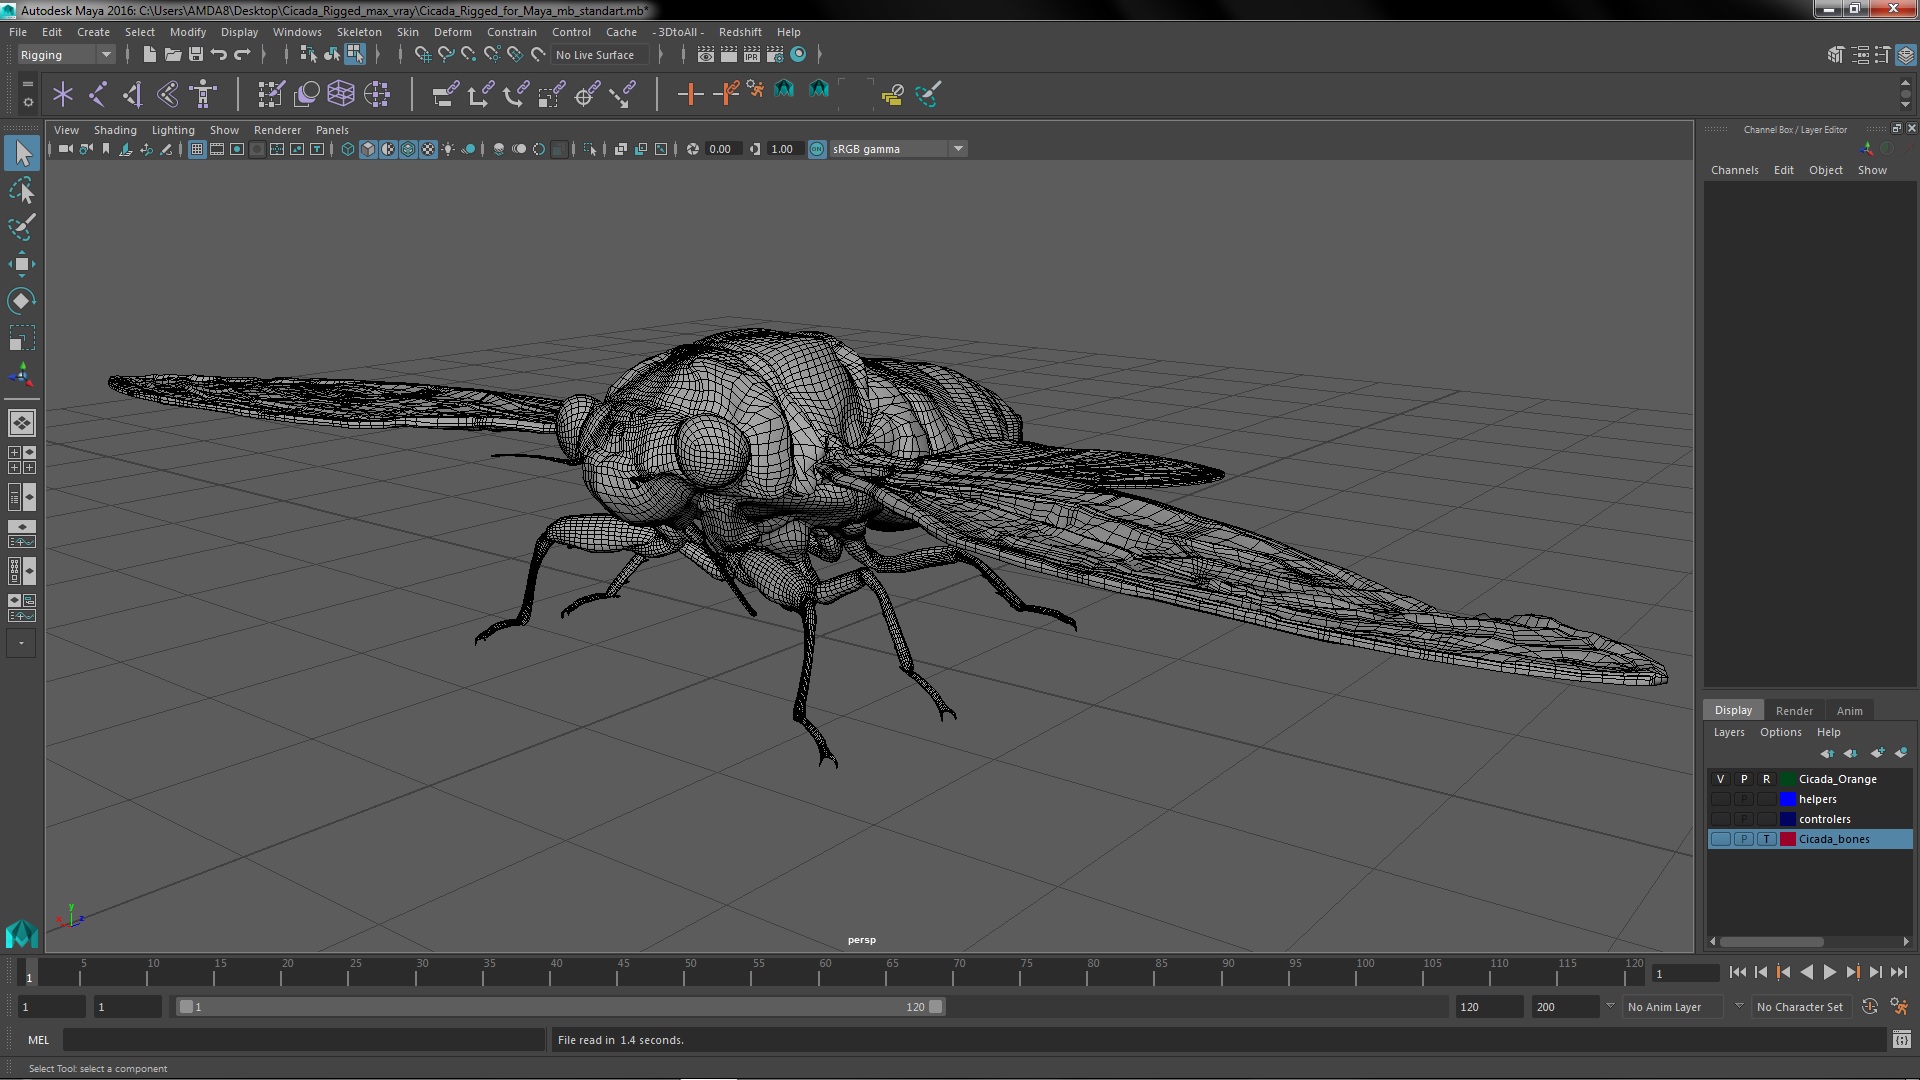Go to end of playback range
Screen dimensions: 1920x1080
(1898, 972)
